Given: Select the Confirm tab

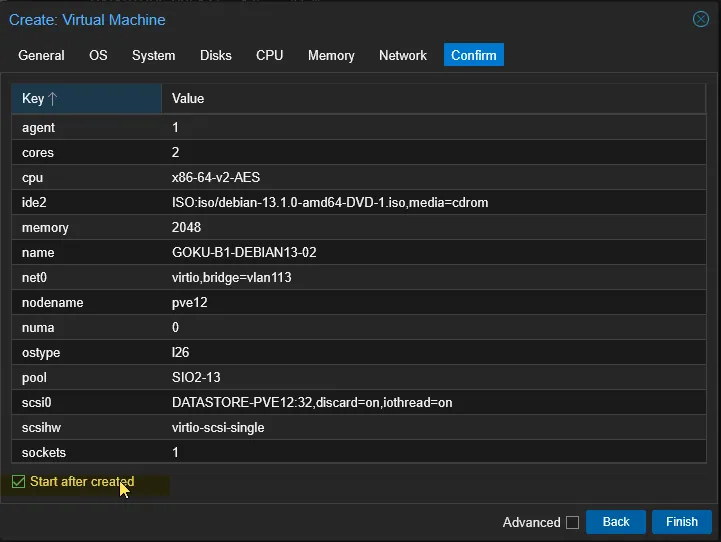Looking at the screenshot, I should click(x=473, y=56).
